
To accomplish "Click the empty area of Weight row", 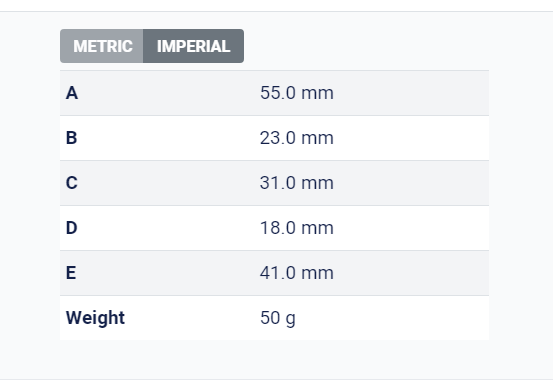I will point(392,318).
